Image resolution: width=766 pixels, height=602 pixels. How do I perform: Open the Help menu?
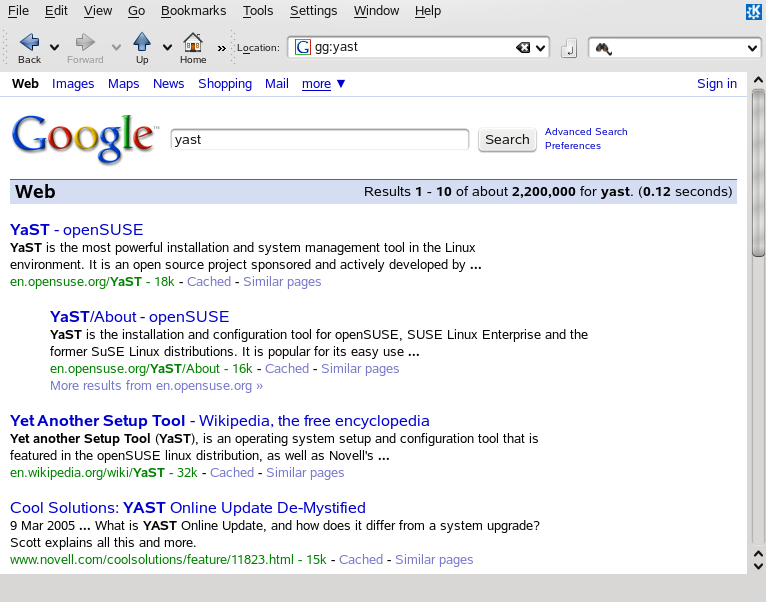click(428, 11)
